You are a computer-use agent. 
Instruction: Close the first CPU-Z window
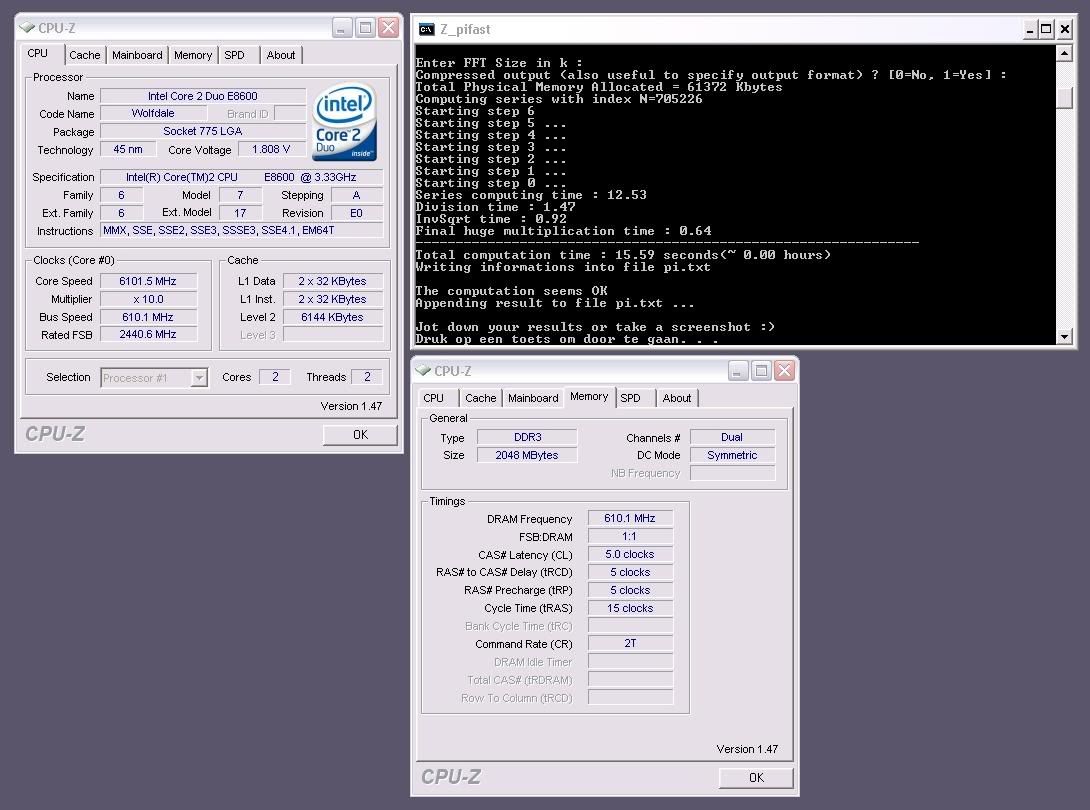(389, 28)
